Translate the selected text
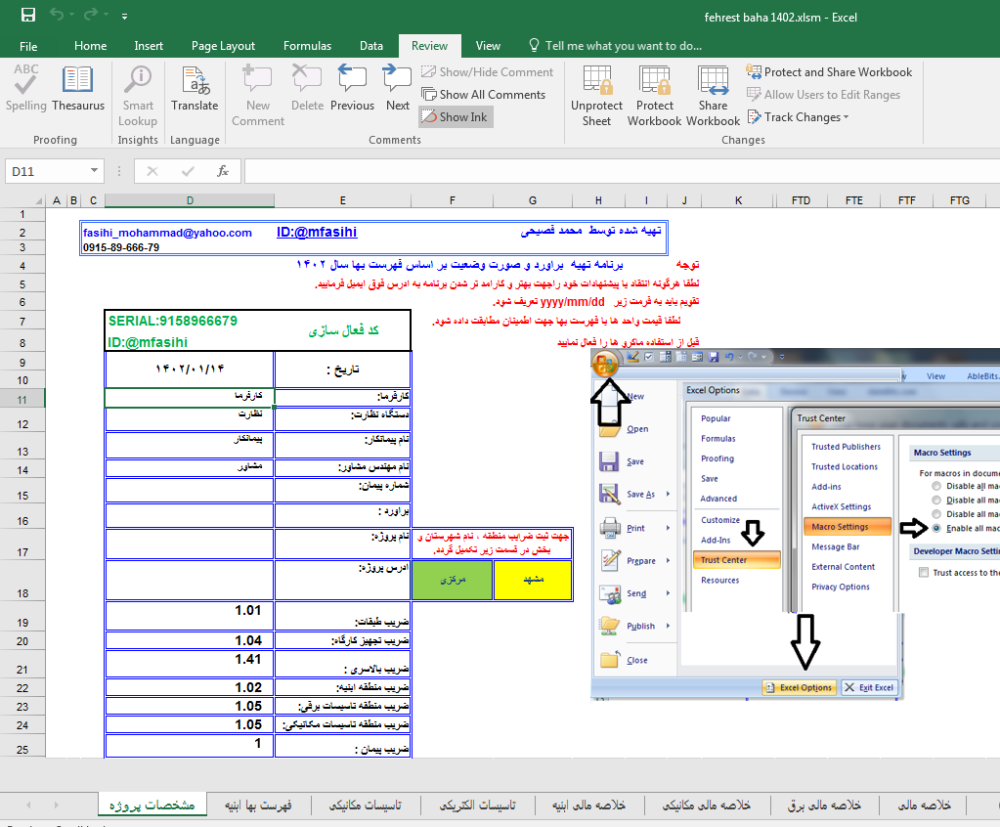1000x827 pixels. coord(194,94)
